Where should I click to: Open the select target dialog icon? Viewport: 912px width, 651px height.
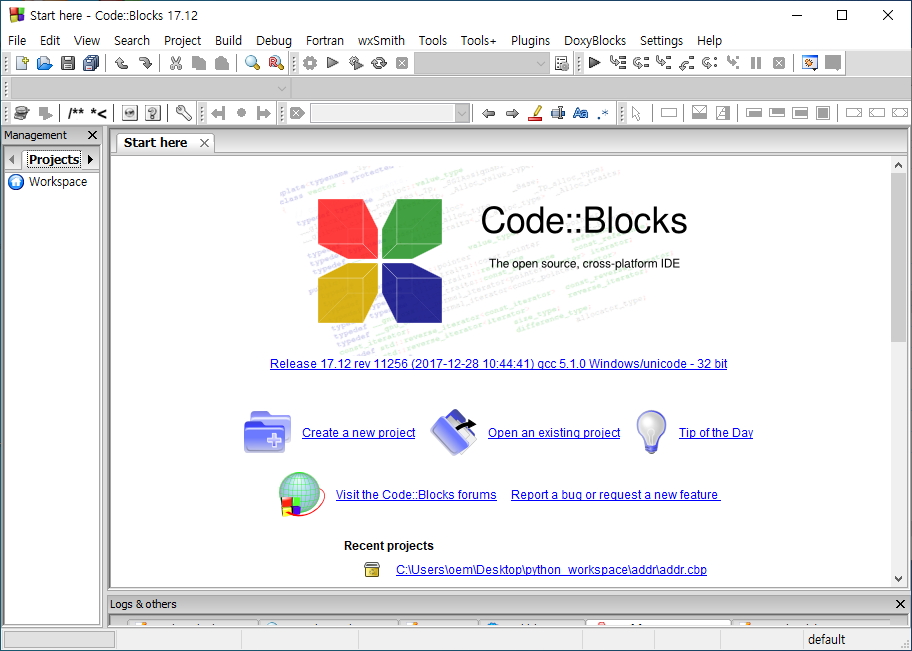tap(561, 63)
